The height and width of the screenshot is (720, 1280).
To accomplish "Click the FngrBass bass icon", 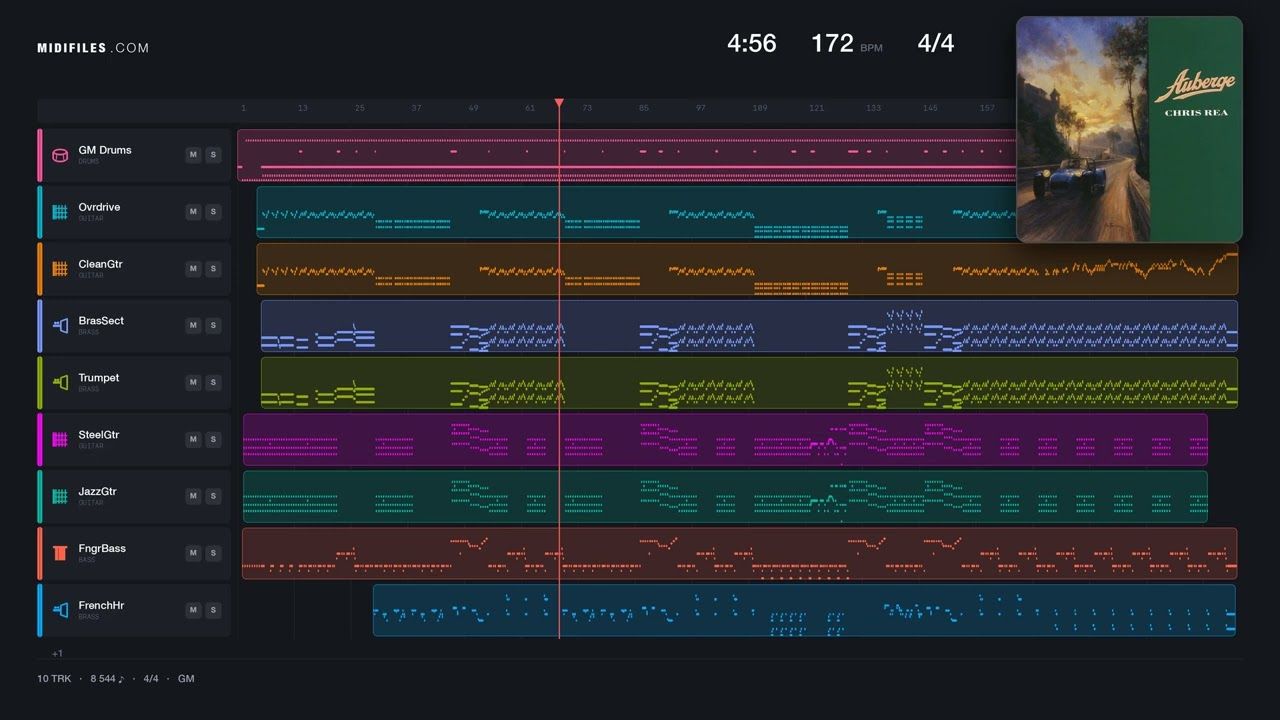I will click(x=60, y=553).
